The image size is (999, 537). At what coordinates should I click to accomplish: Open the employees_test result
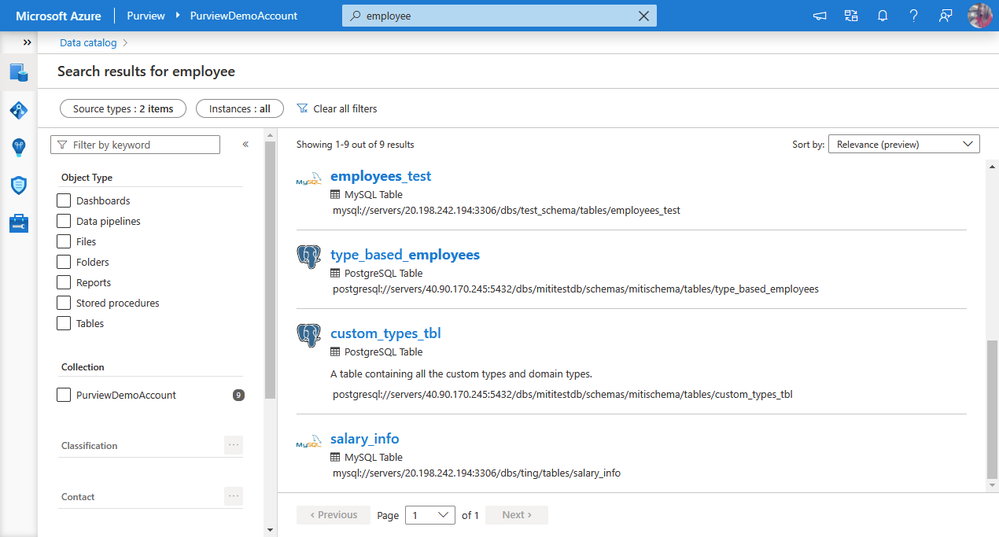pyautogui.click(x=380, y=176)
